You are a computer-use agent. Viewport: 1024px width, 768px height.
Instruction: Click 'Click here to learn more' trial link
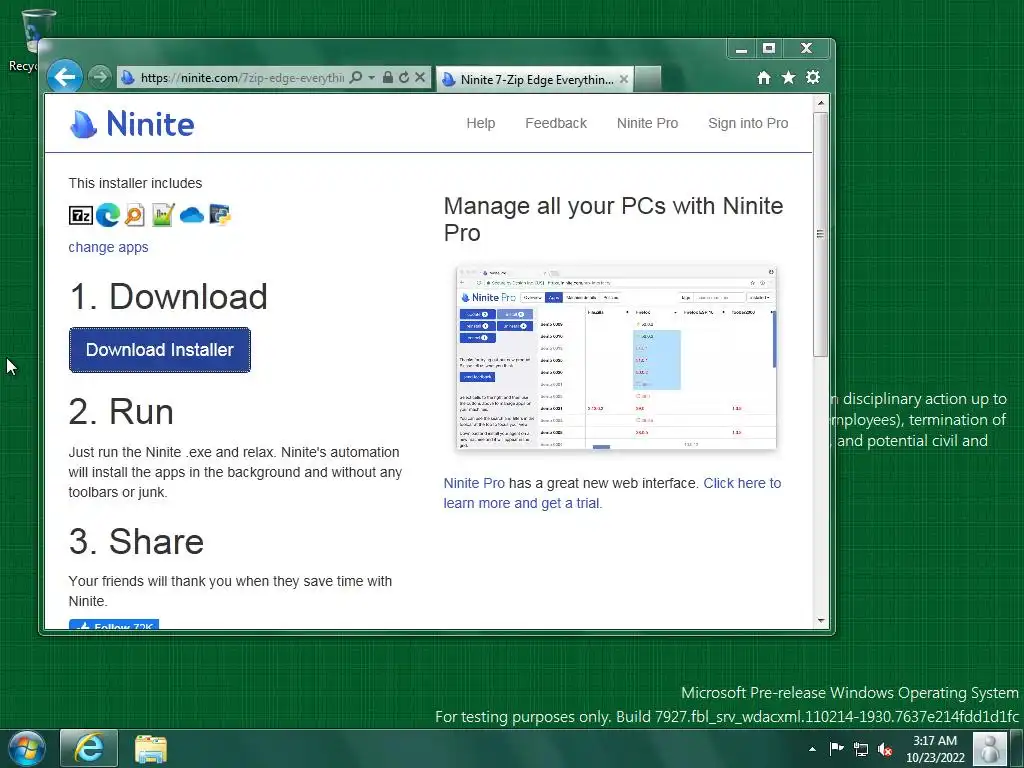coord(612,493)
